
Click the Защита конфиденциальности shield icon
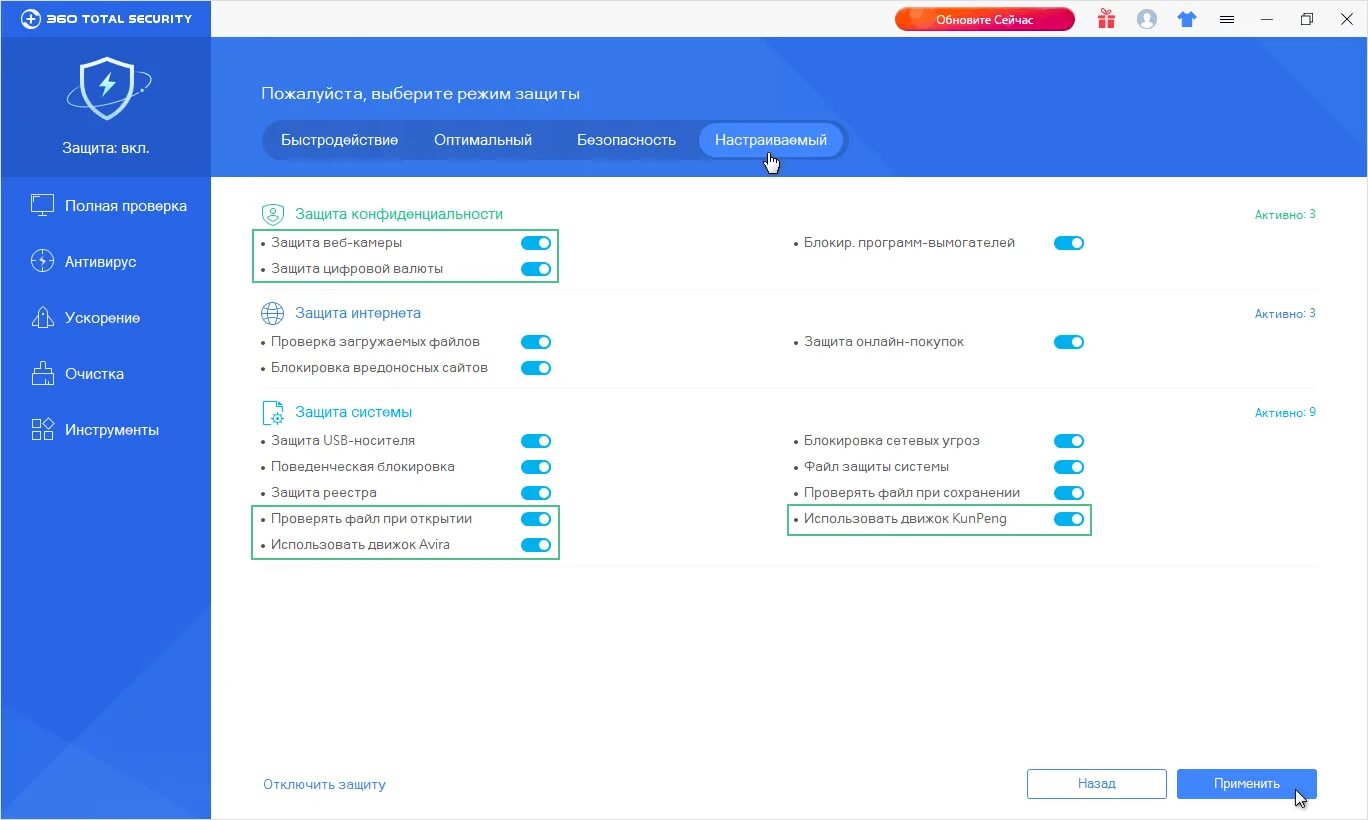(x=273, y=214)
